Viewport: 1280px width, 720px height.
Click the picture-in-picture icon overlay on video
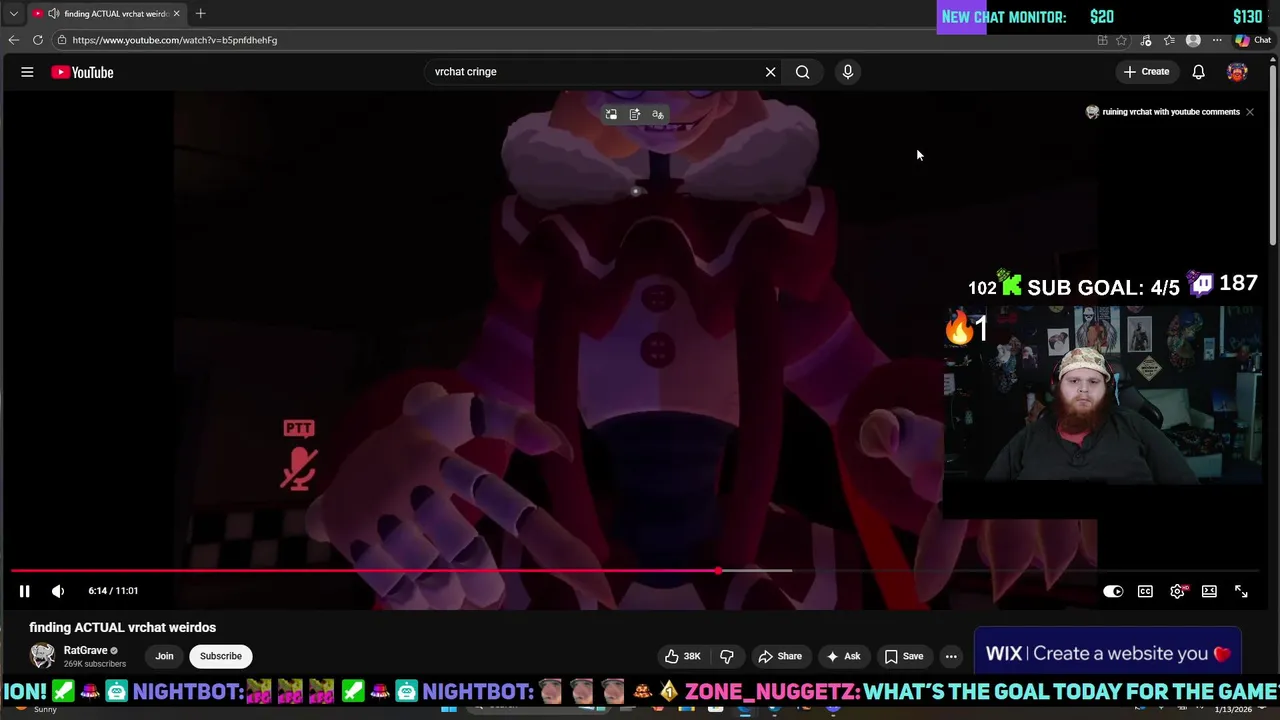click(x=611, y=115)
